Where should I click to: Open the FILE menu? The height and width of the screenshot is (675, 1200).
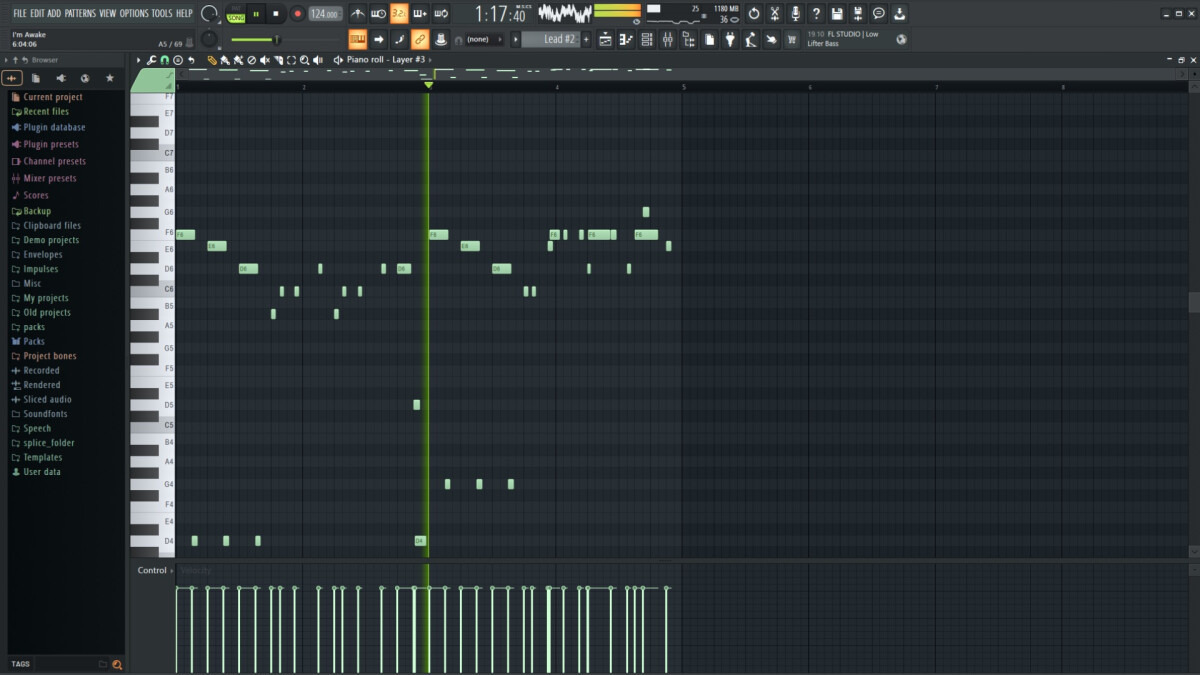20,13
